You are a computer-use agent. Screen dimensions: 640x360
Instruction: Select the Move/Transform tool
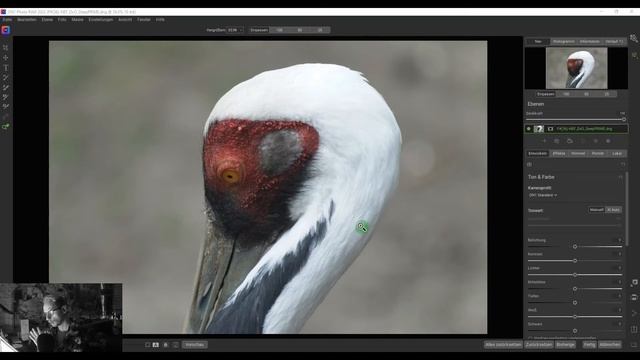tap(5, 58)
